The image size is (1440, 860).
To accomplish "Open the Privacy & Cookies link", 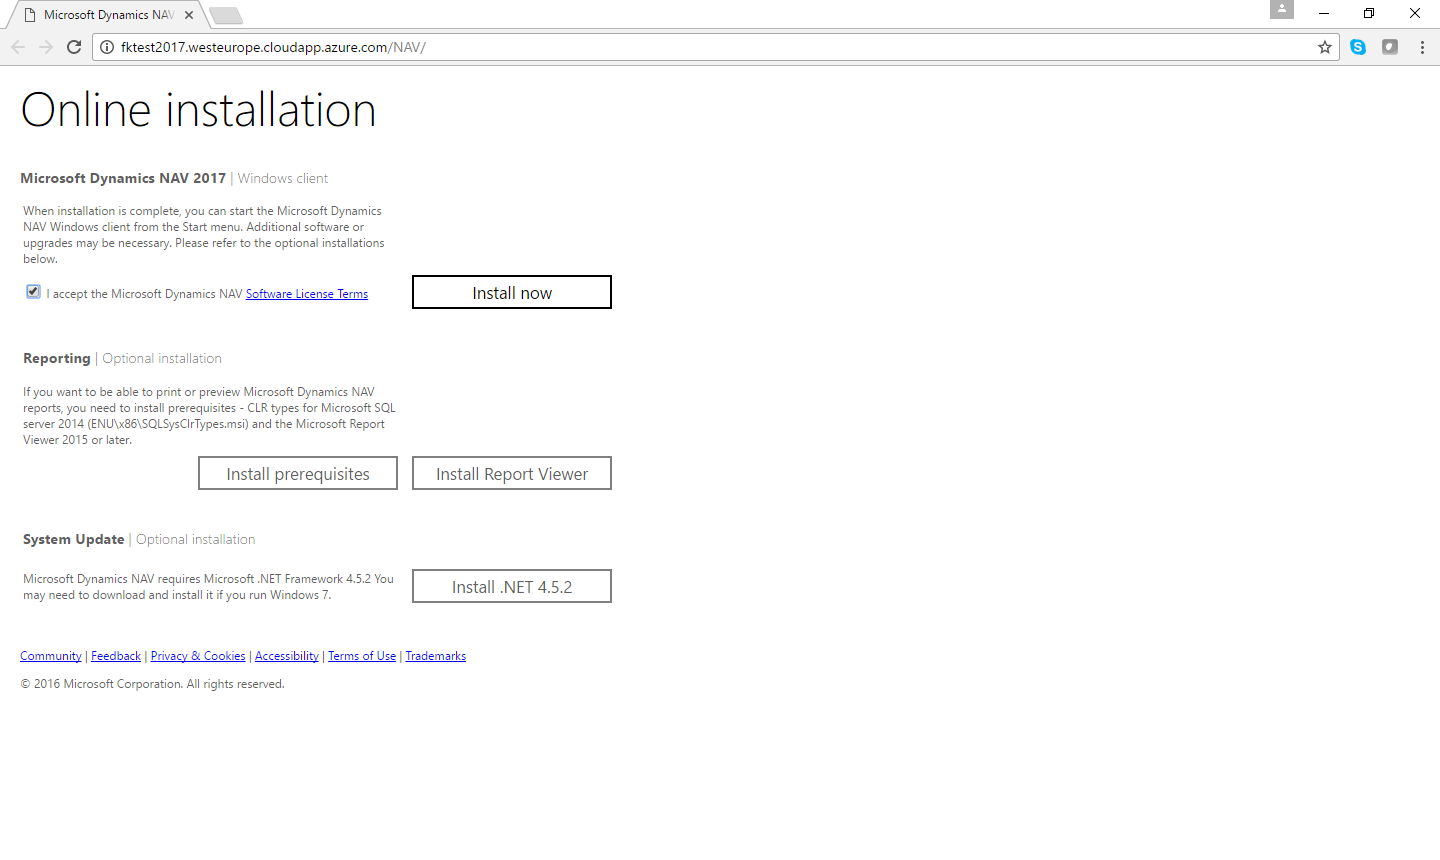I will pos(198,656).
